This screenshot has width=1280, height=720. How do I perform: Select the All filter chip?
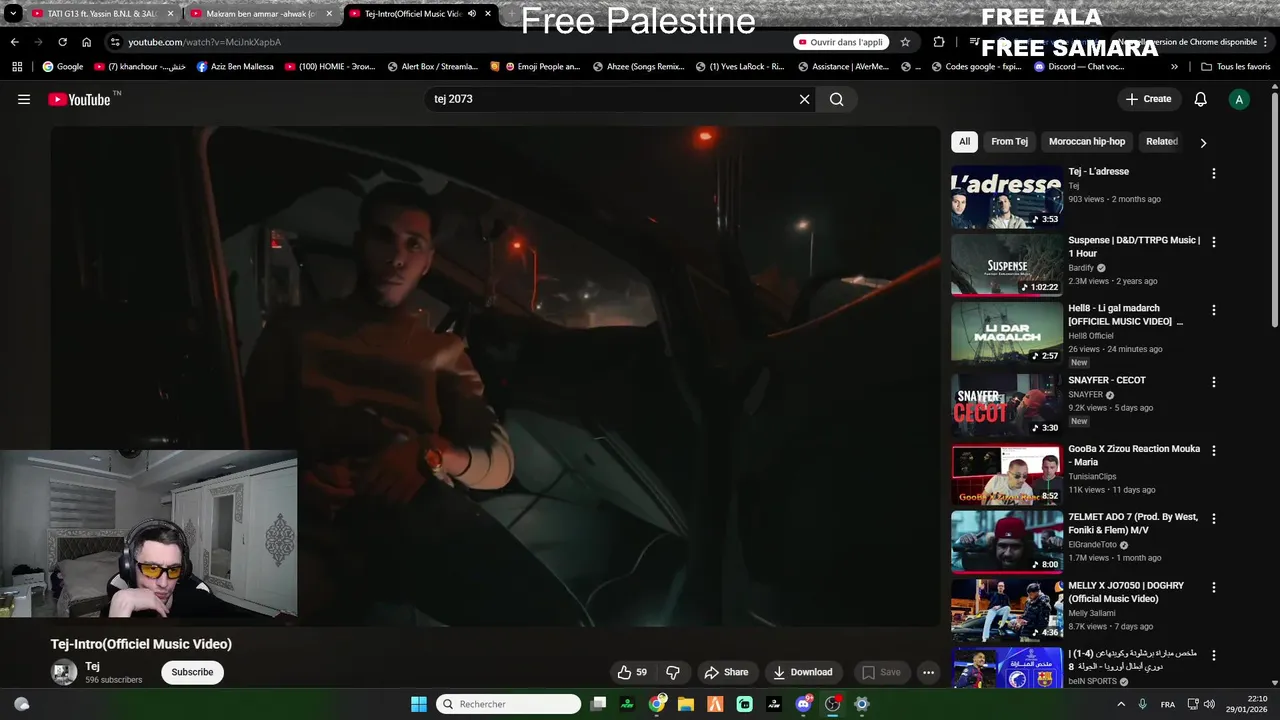tap(964, 142)
